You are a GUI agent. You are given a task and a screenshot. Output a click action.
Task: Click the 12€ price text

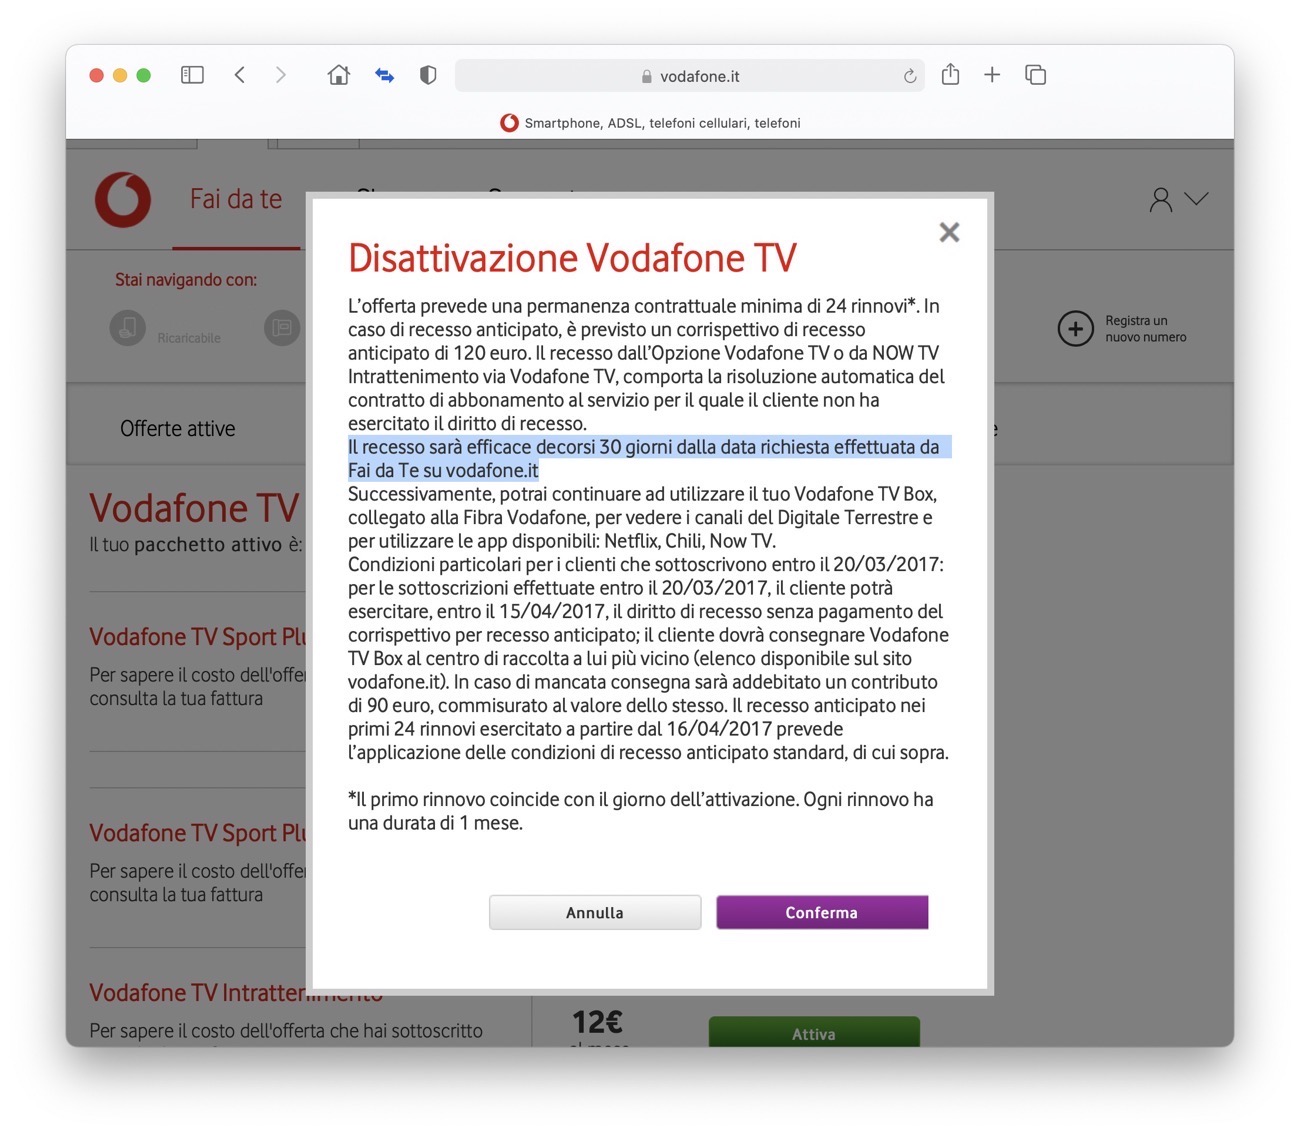click(598, 1022)
